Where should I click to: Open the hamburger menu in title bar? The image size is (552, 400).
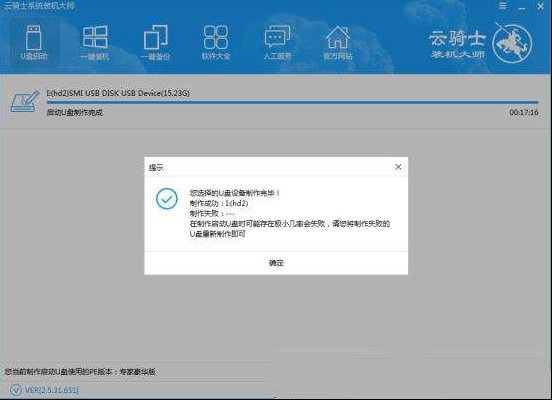(503, 6)
